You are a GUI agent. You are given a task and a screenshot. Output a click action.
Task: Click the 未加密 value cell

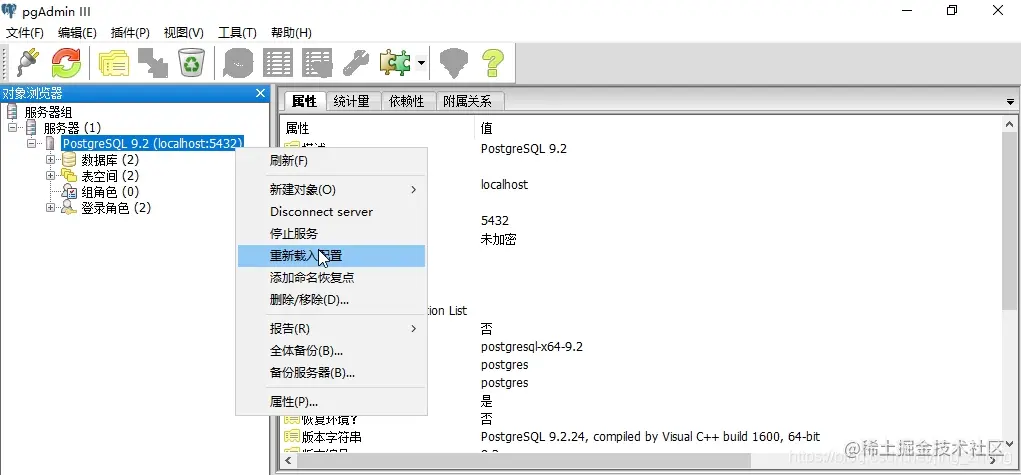coord(498,239)
